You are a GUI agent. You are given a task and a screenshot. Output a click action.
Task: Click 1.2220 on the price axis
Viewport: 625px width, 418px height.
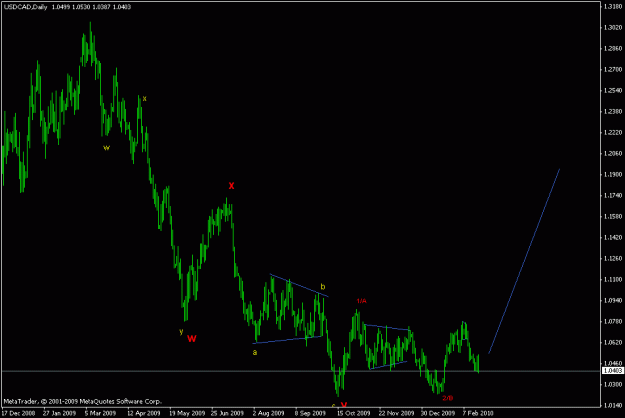(x=613, y=132)
